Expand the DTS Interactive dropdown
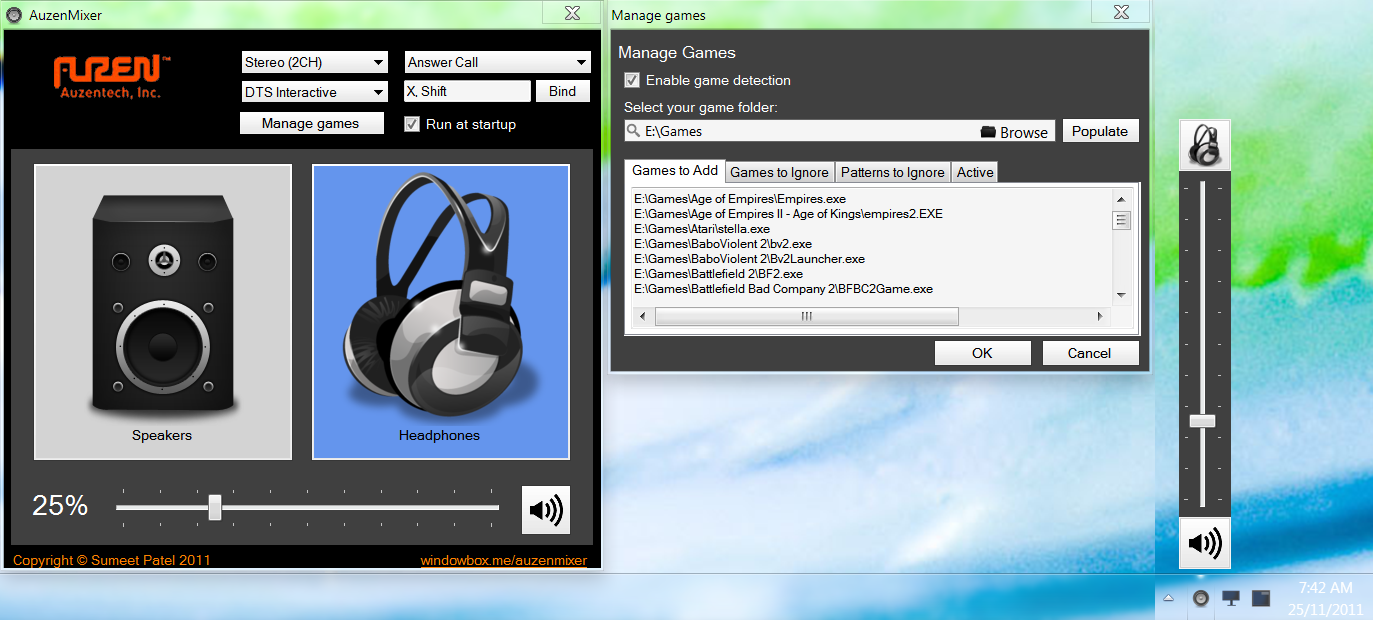This screenshot has width=1373, height=620. coord(314,92)
